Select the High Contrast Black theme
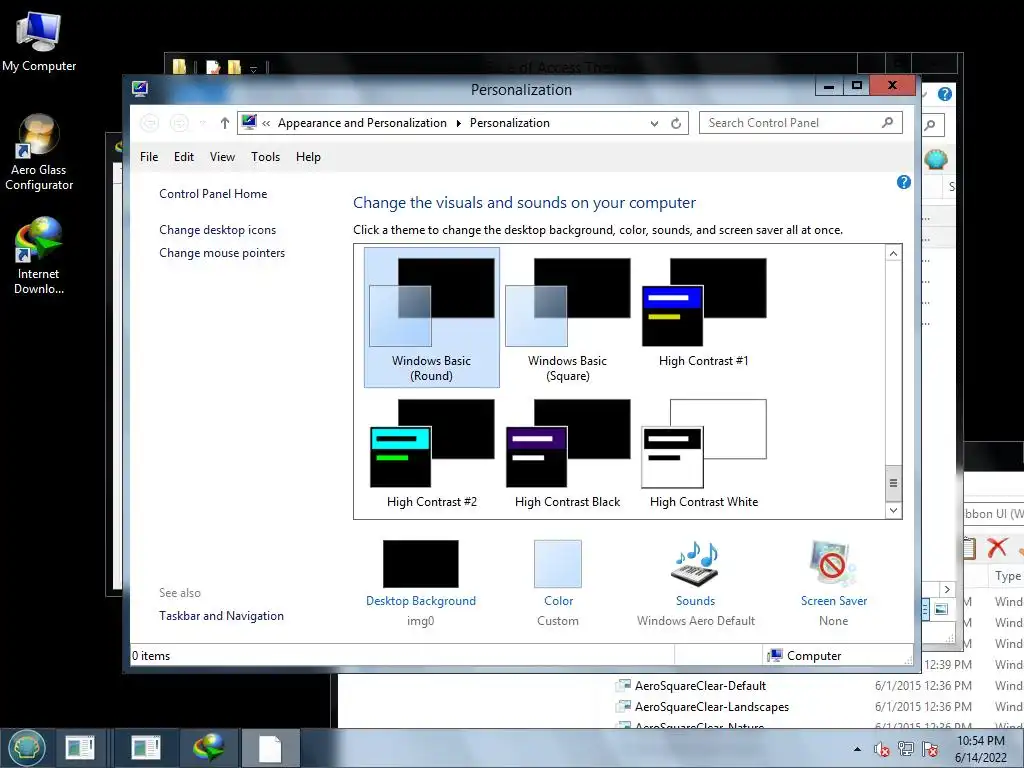This screenshot has height=768, width=1024. point(568,453)
